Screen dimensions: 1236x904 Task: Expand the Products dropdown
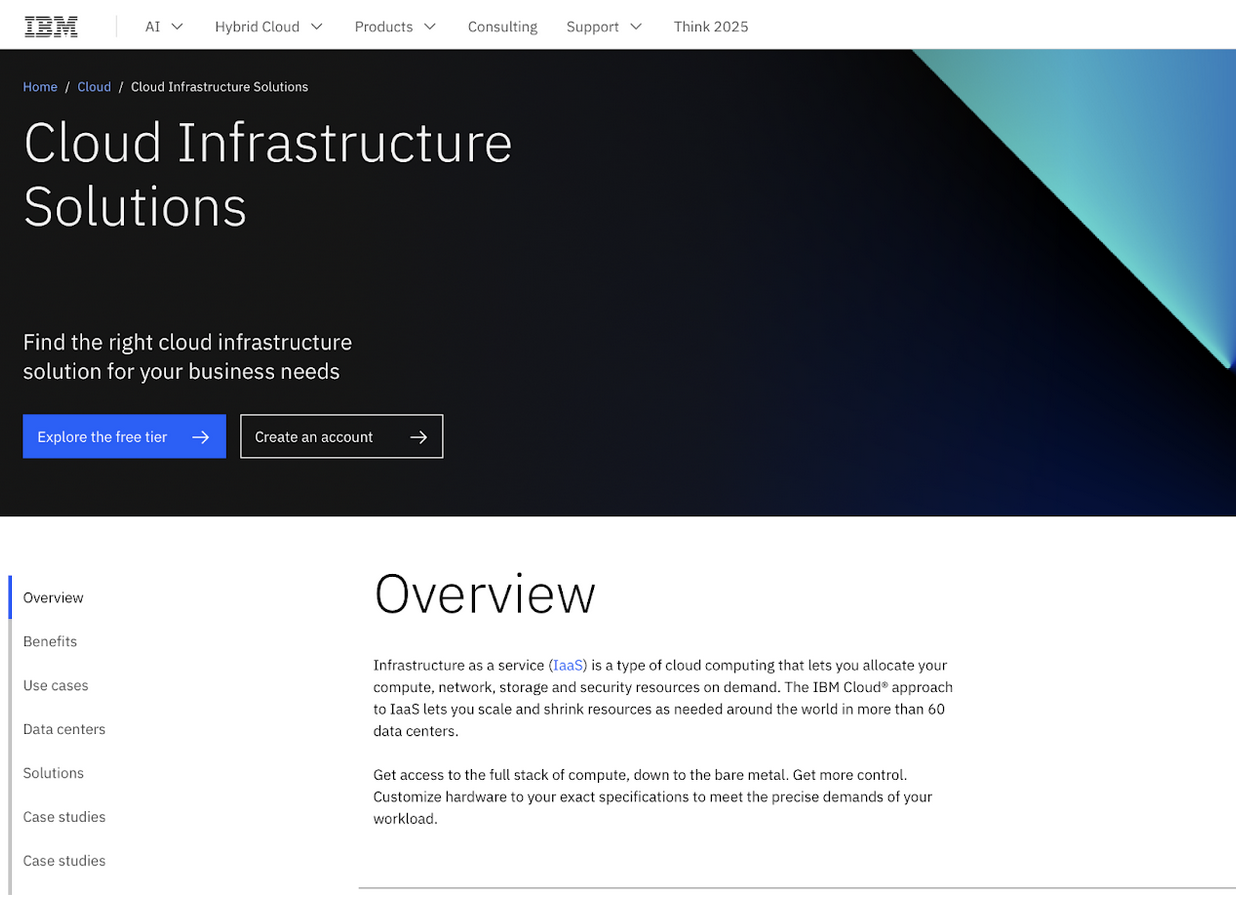tap(432, 27)
